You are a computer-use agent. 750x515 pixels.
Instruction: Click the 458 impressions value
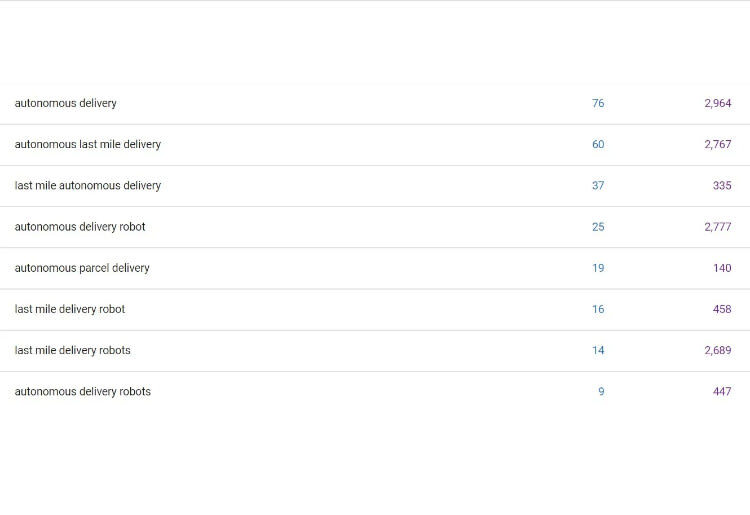722,309
